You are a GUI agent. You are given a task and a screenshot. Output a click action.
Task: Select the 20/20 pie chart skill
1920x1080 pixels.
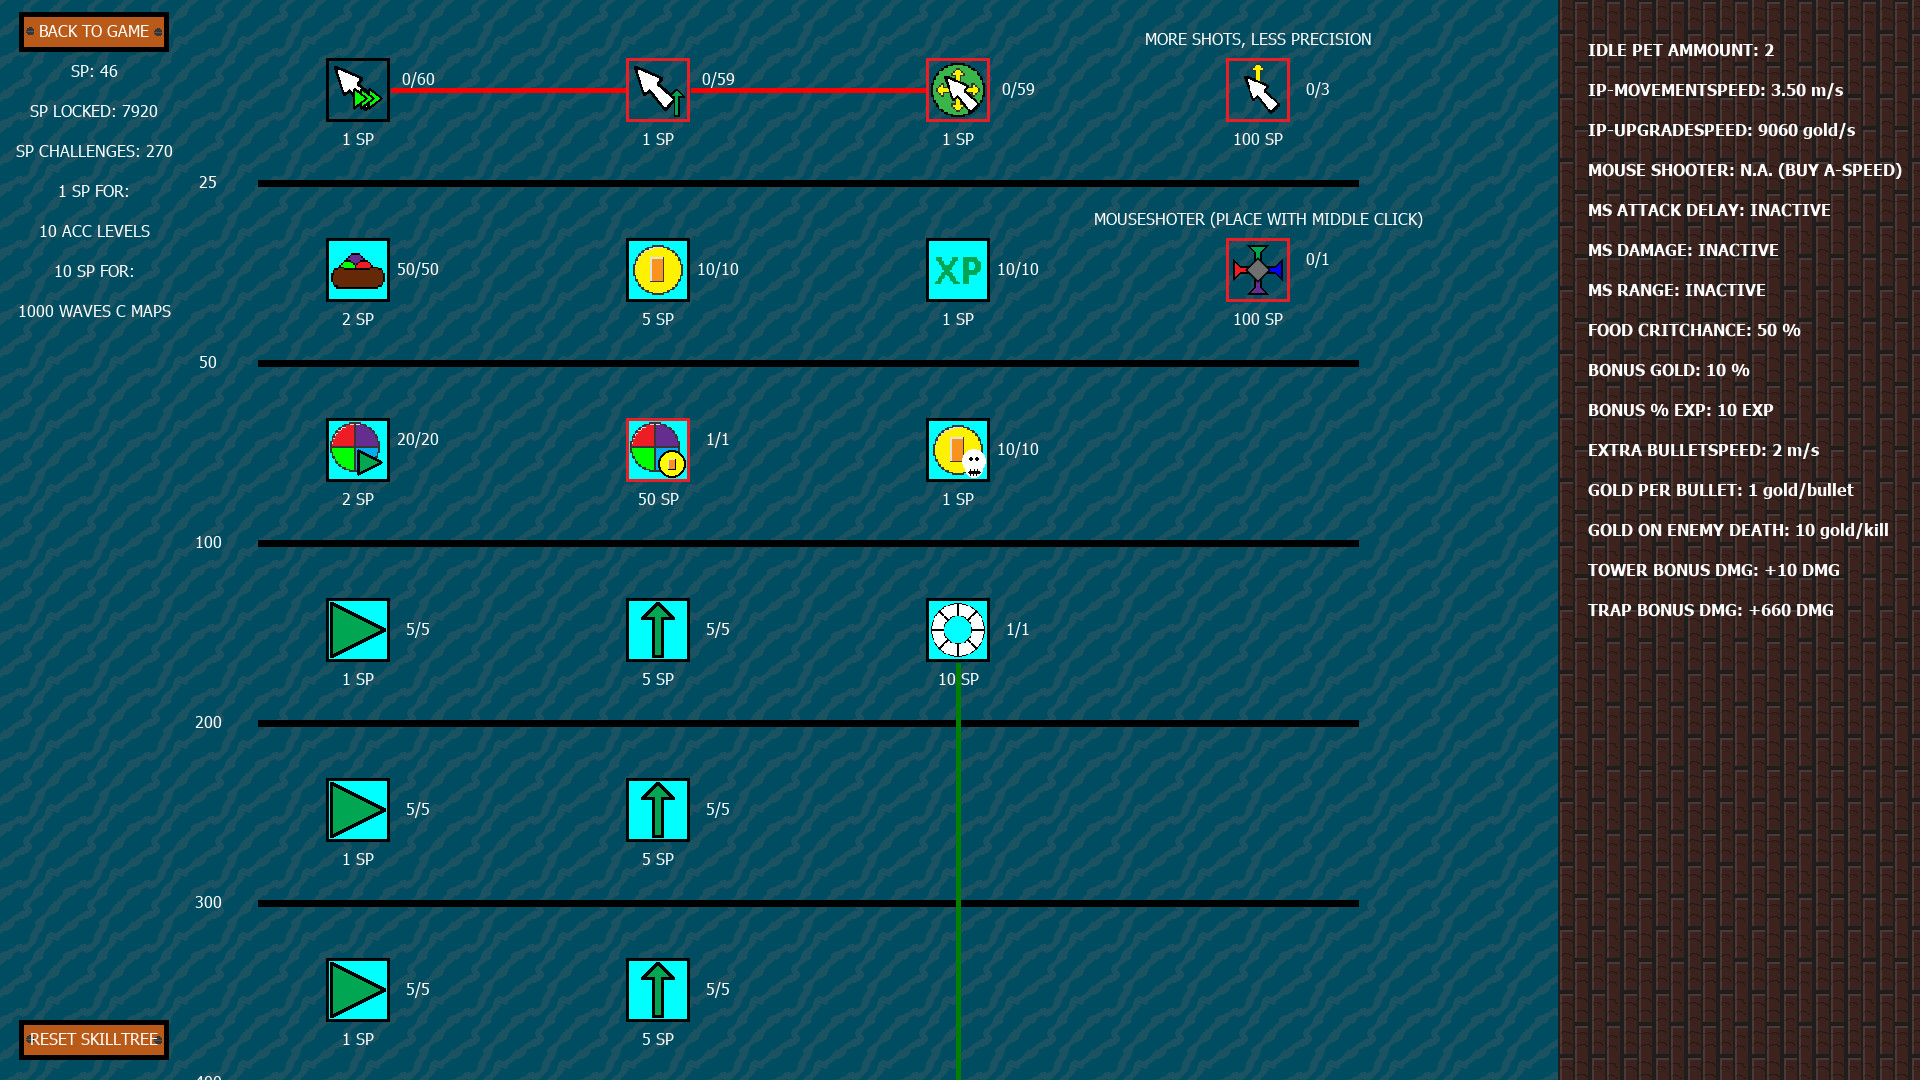pyautogui.click(x=357, y=449)
